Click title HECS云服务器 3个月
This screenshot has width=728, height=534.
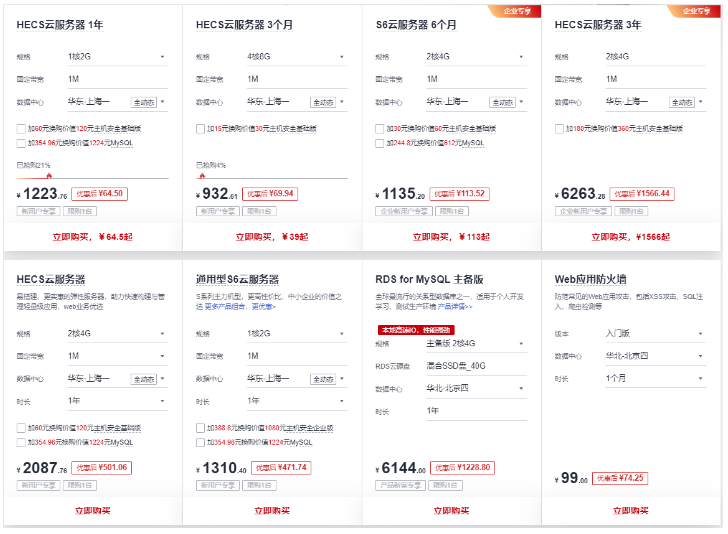[x=244, y=25]
